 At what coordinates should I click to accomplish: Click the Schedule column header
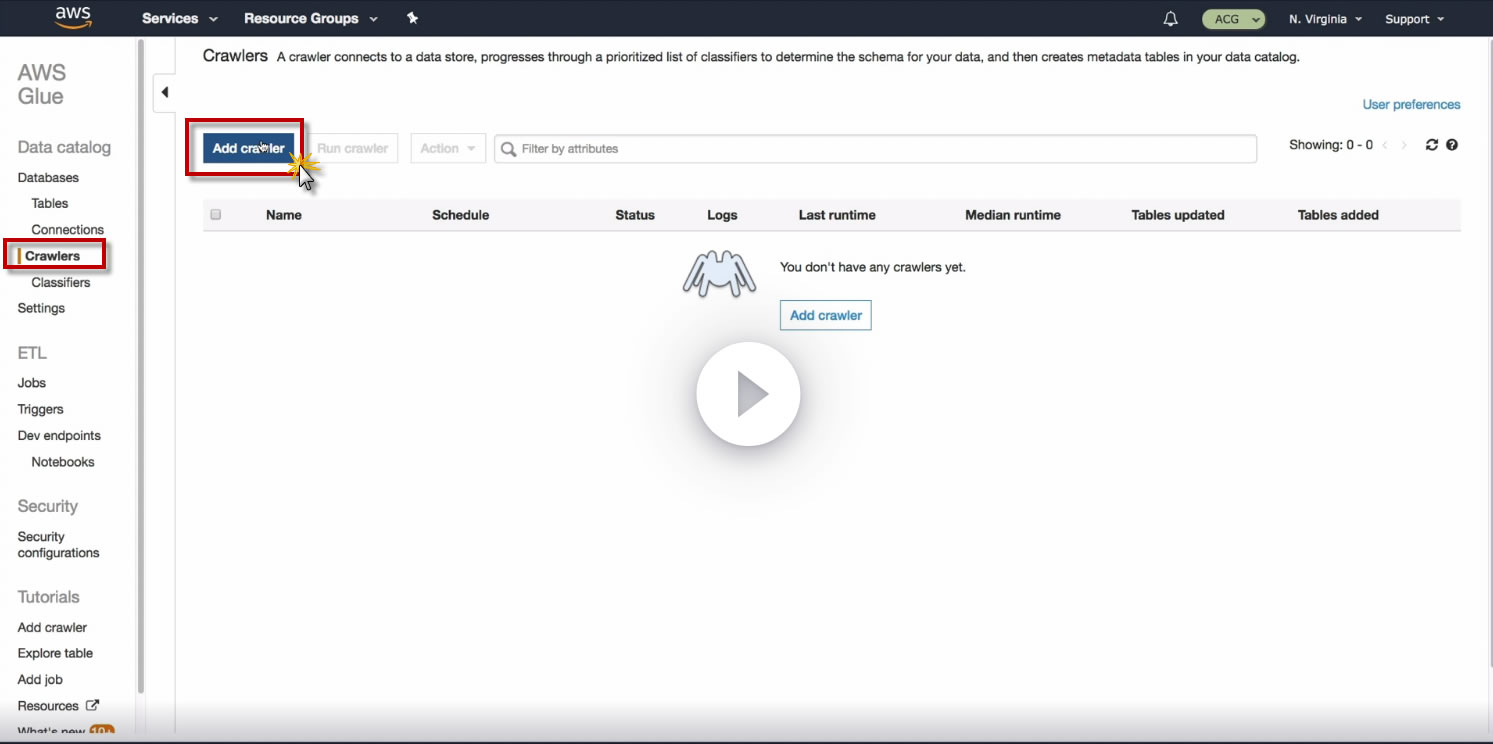click(x=461, y=215)
